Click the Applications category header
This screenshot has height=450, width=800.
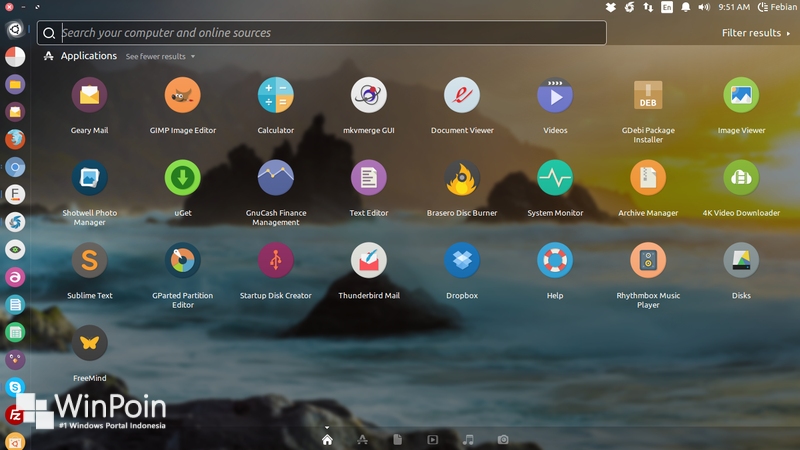(x=89, y=56)
